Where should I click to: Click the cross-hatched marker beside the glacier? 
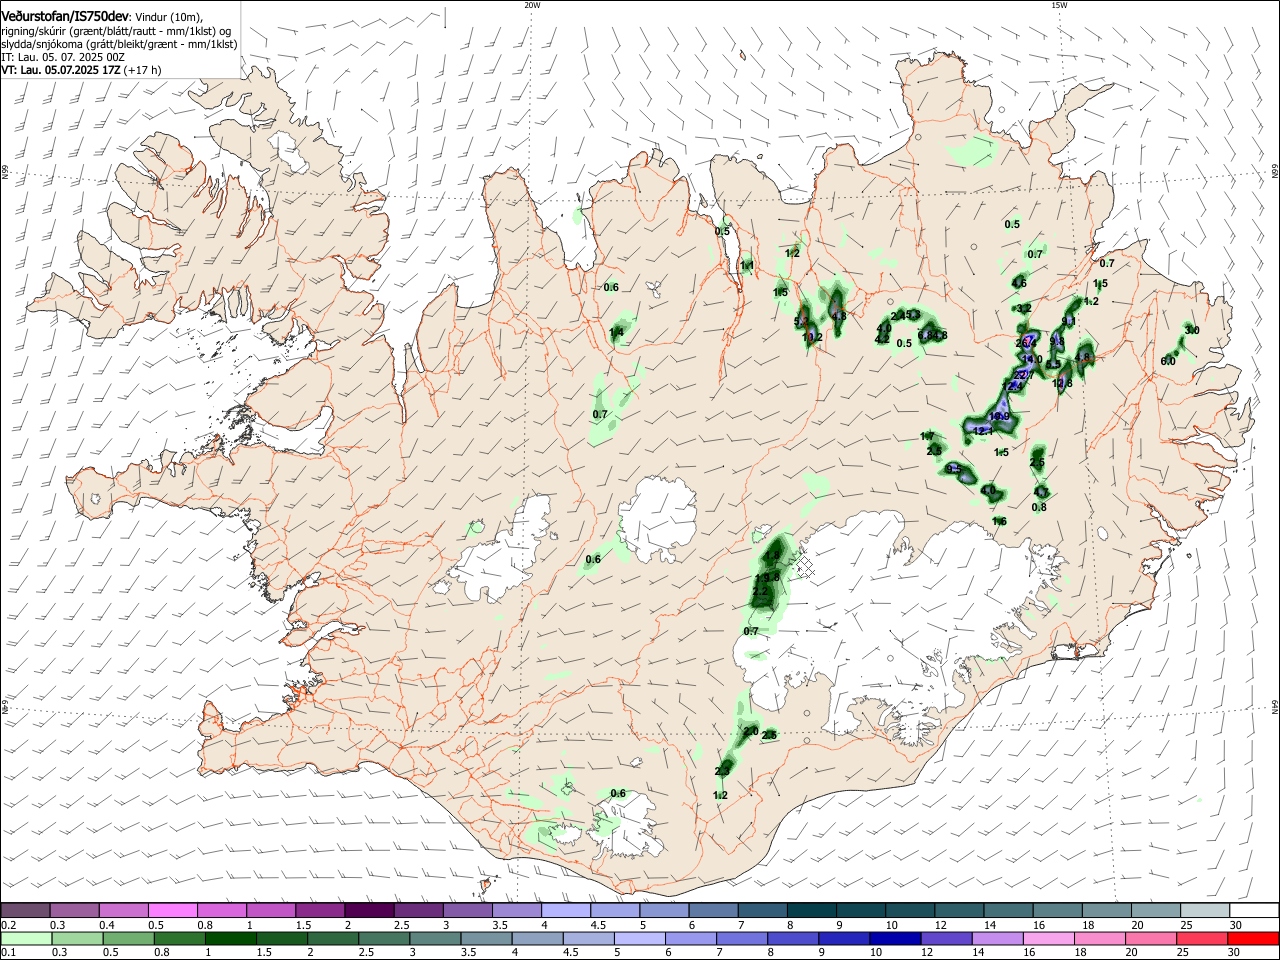(805, 567)
